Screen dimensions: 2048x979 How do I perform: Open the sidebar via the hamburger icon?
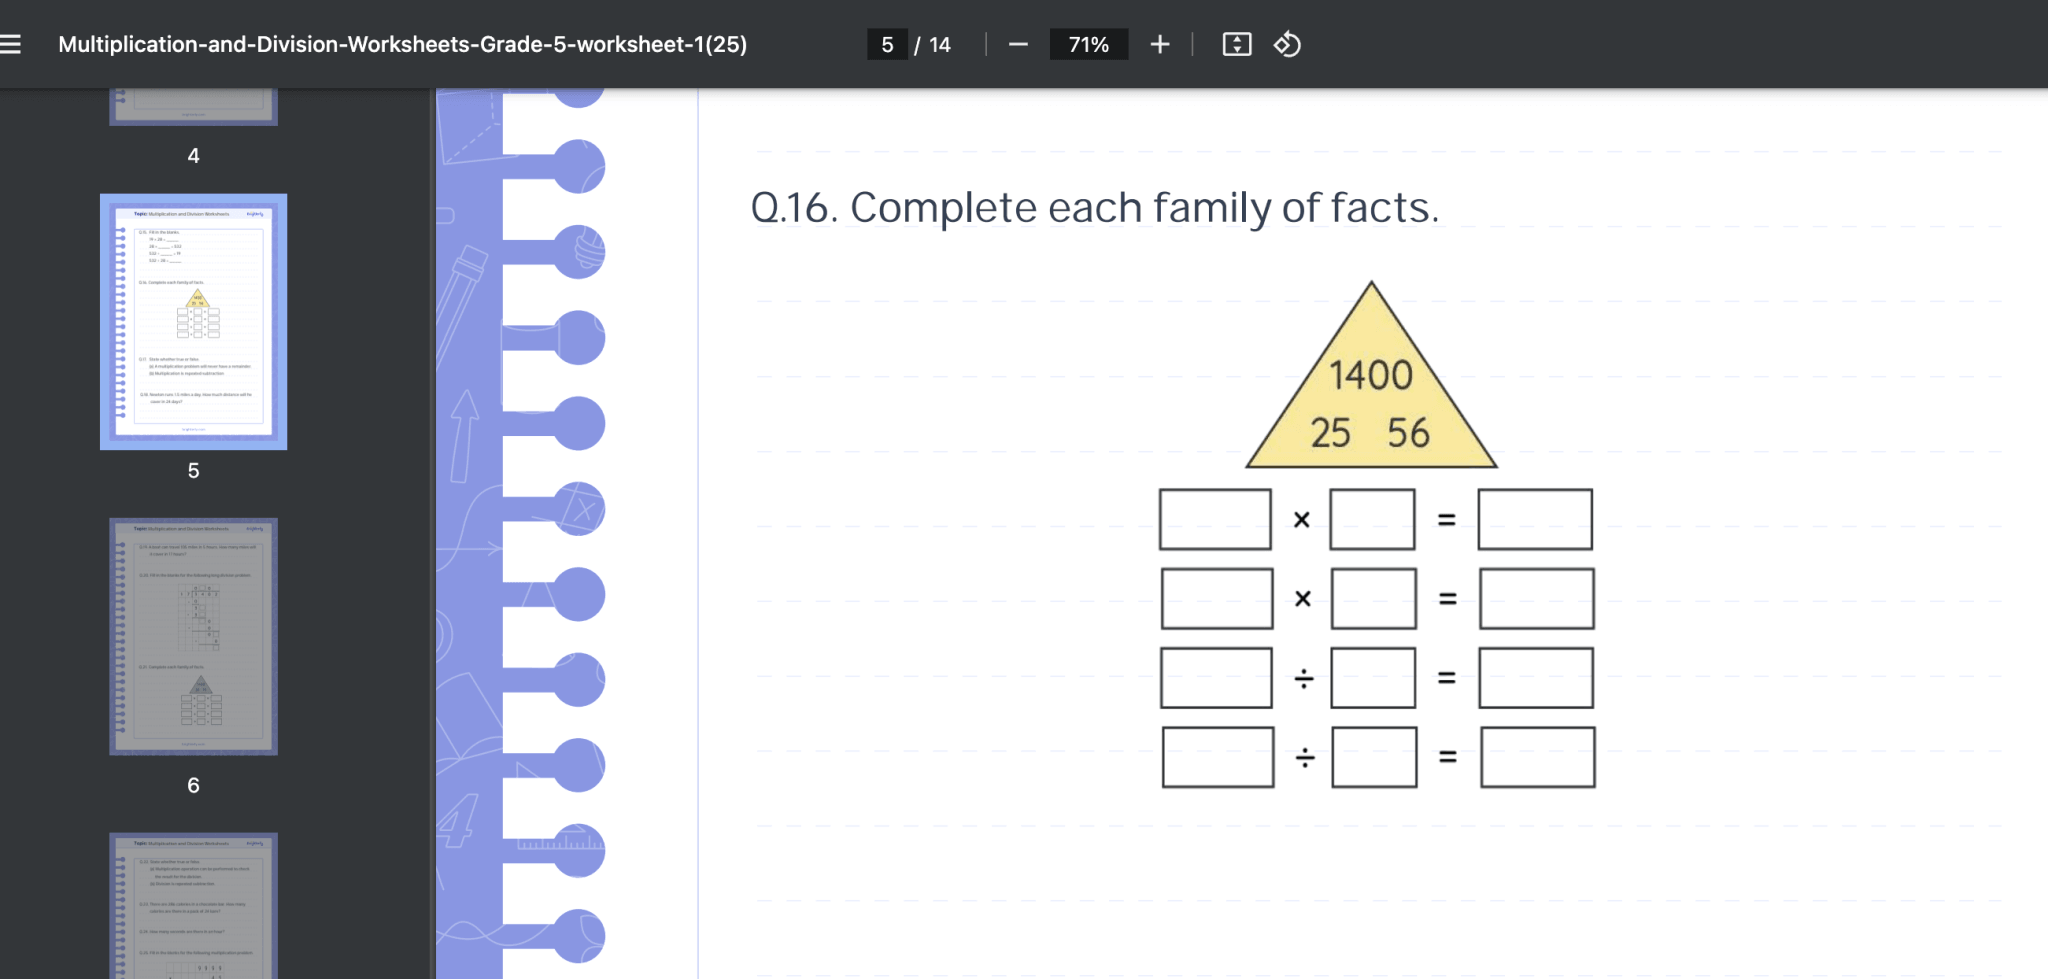tap(13, 42)
